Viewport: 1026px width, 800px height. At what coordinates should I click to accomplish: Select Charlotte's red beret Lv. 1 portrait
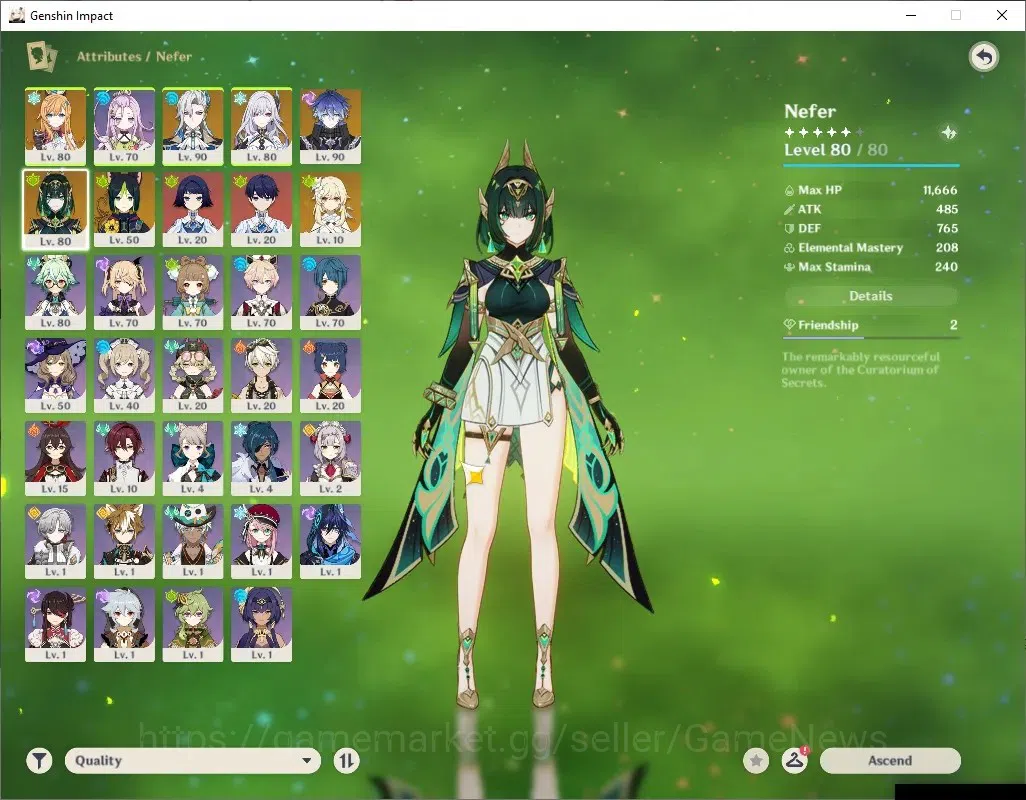262,542
